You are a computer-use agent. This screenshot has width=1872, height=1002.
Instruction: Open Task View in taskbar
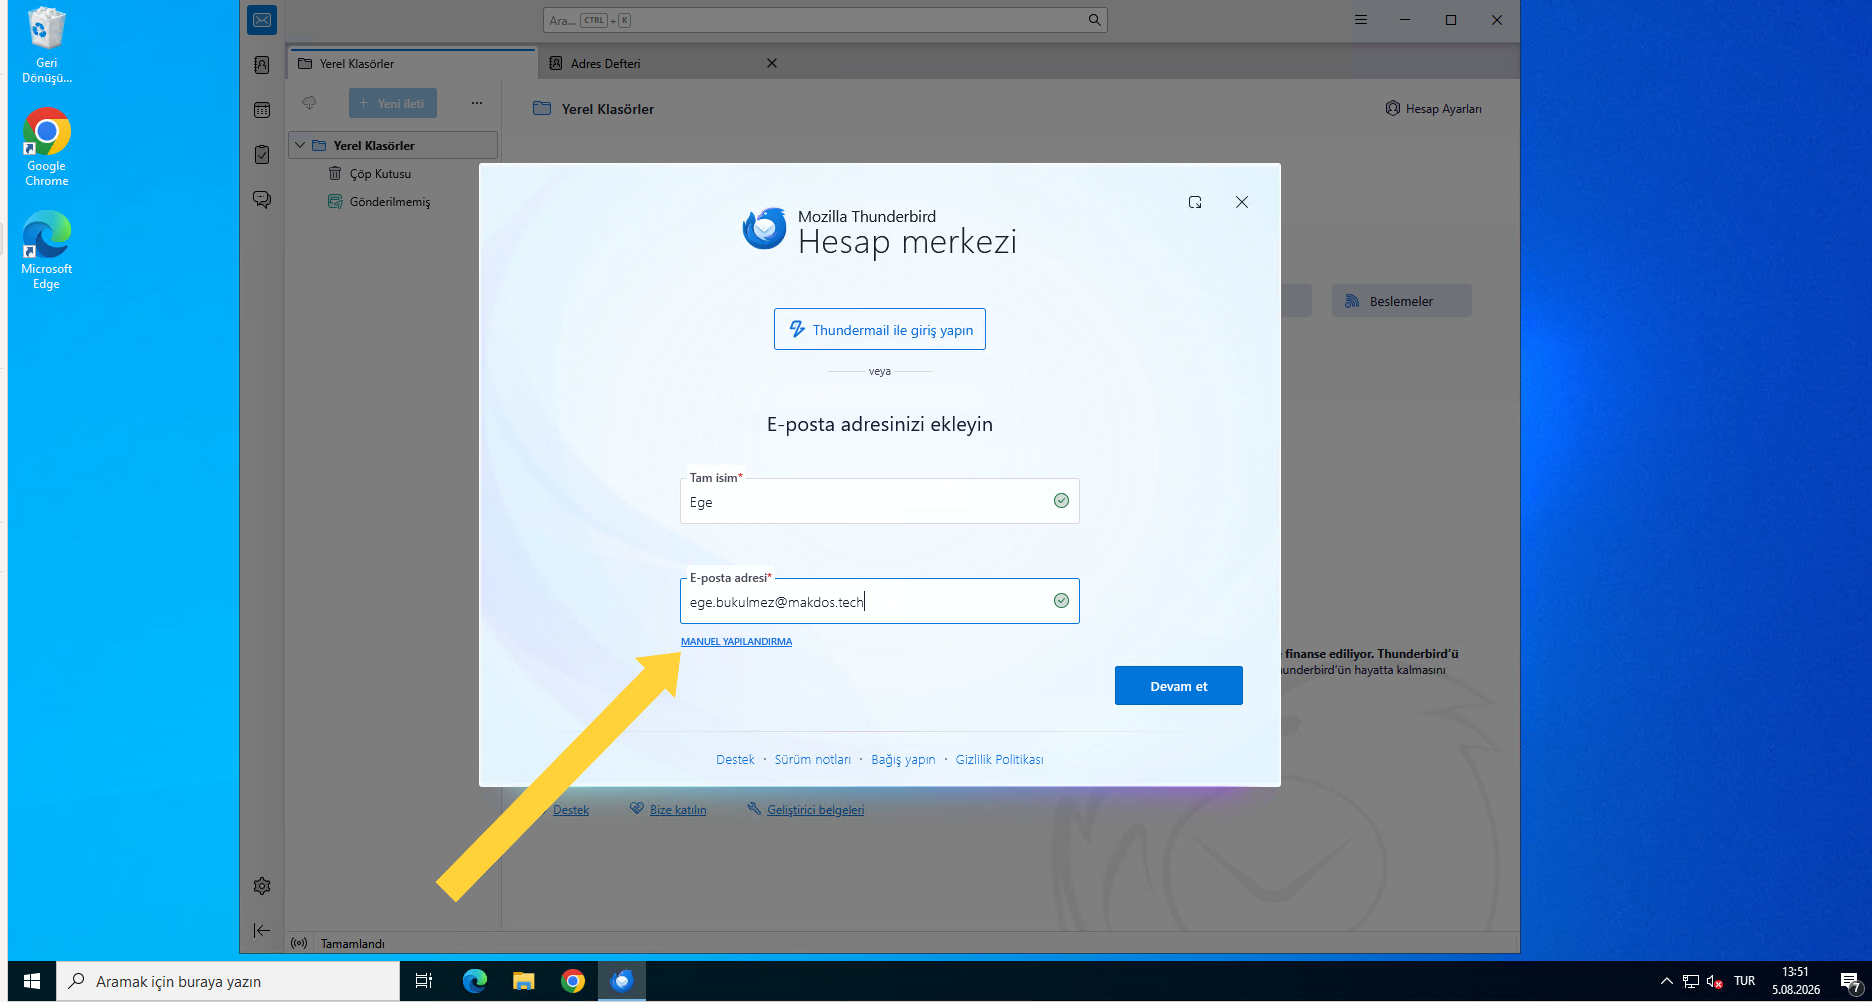tap(424, 981)
